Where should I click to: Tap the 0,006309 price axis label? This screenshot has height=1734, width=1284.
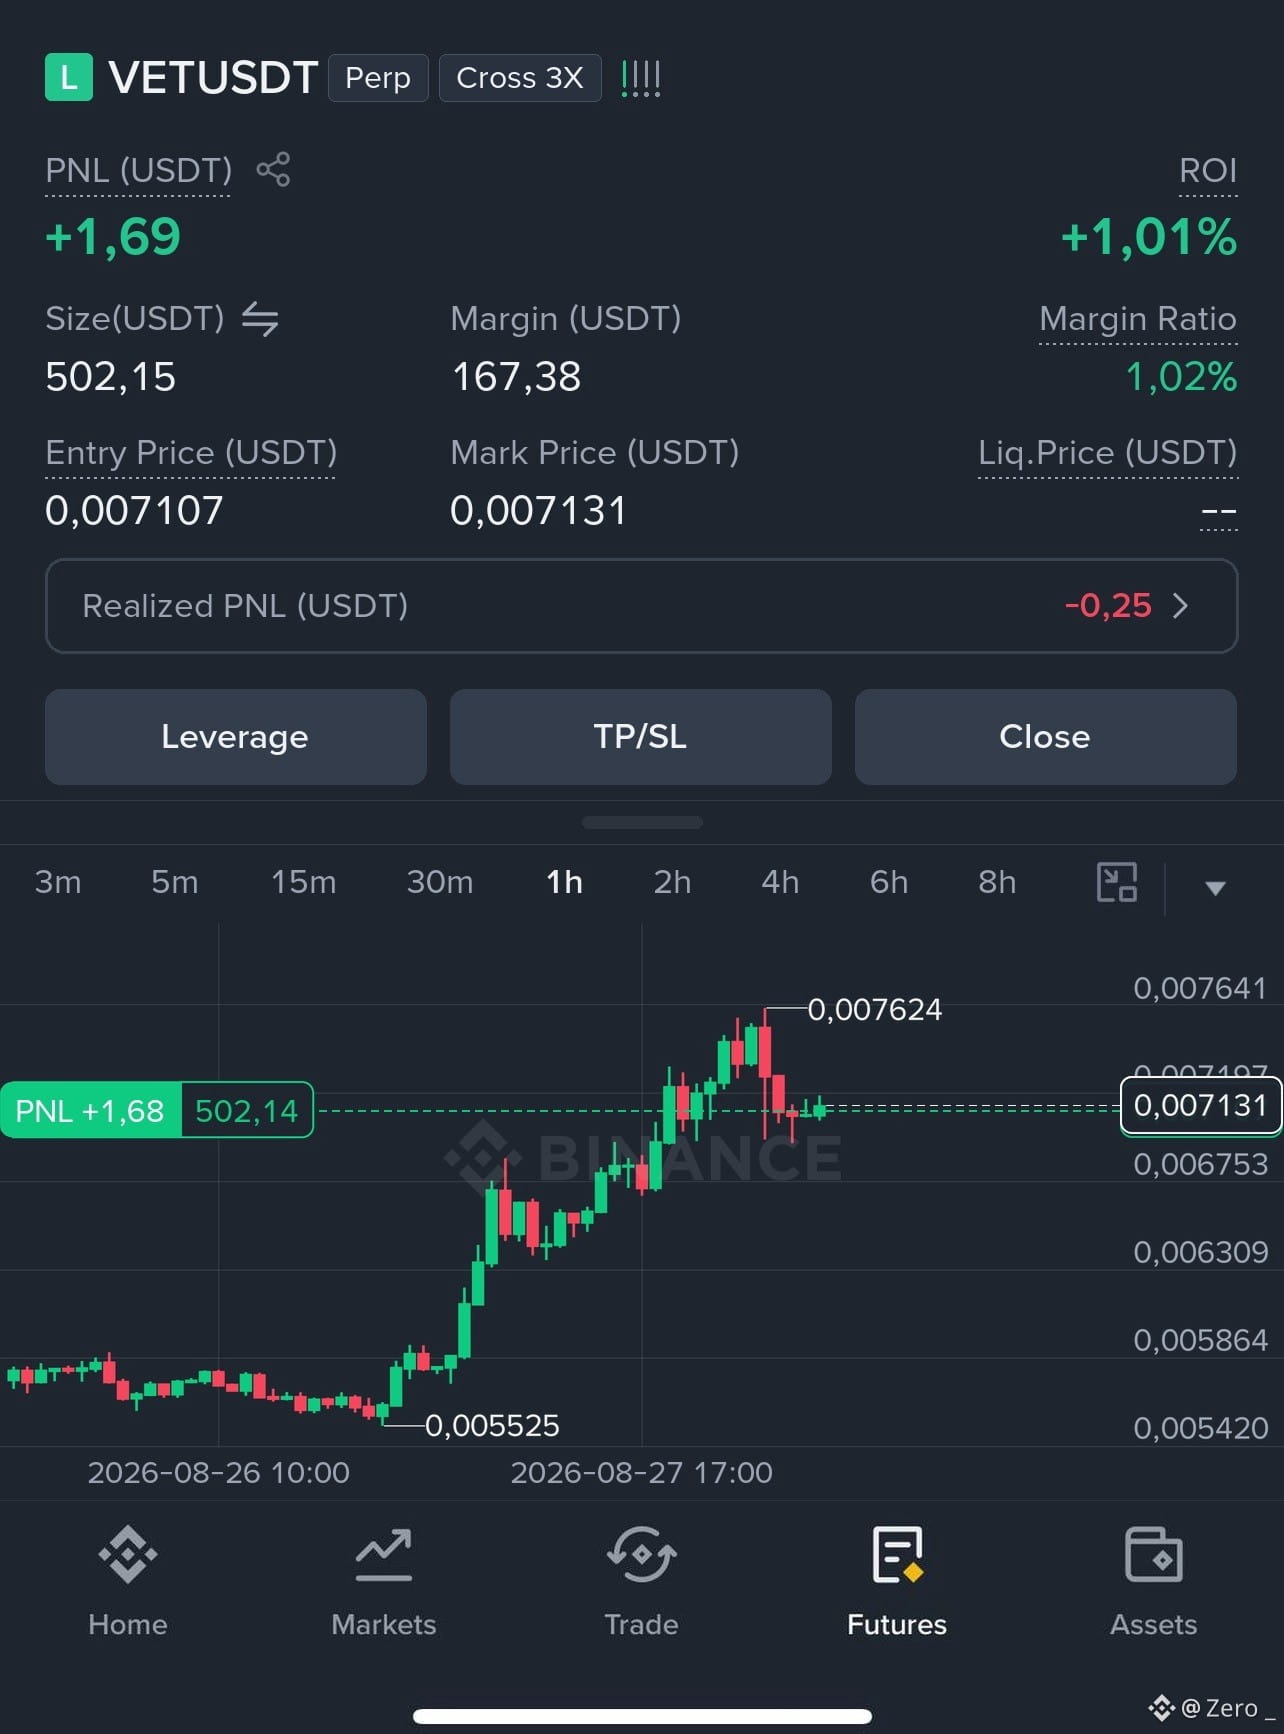1201,1253
